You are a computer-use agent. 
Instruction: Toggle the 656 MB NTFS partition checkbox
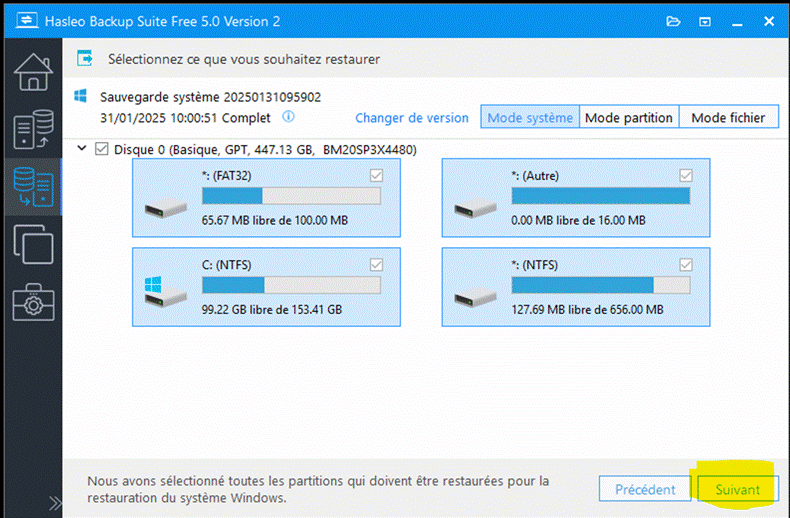(686, 265)
